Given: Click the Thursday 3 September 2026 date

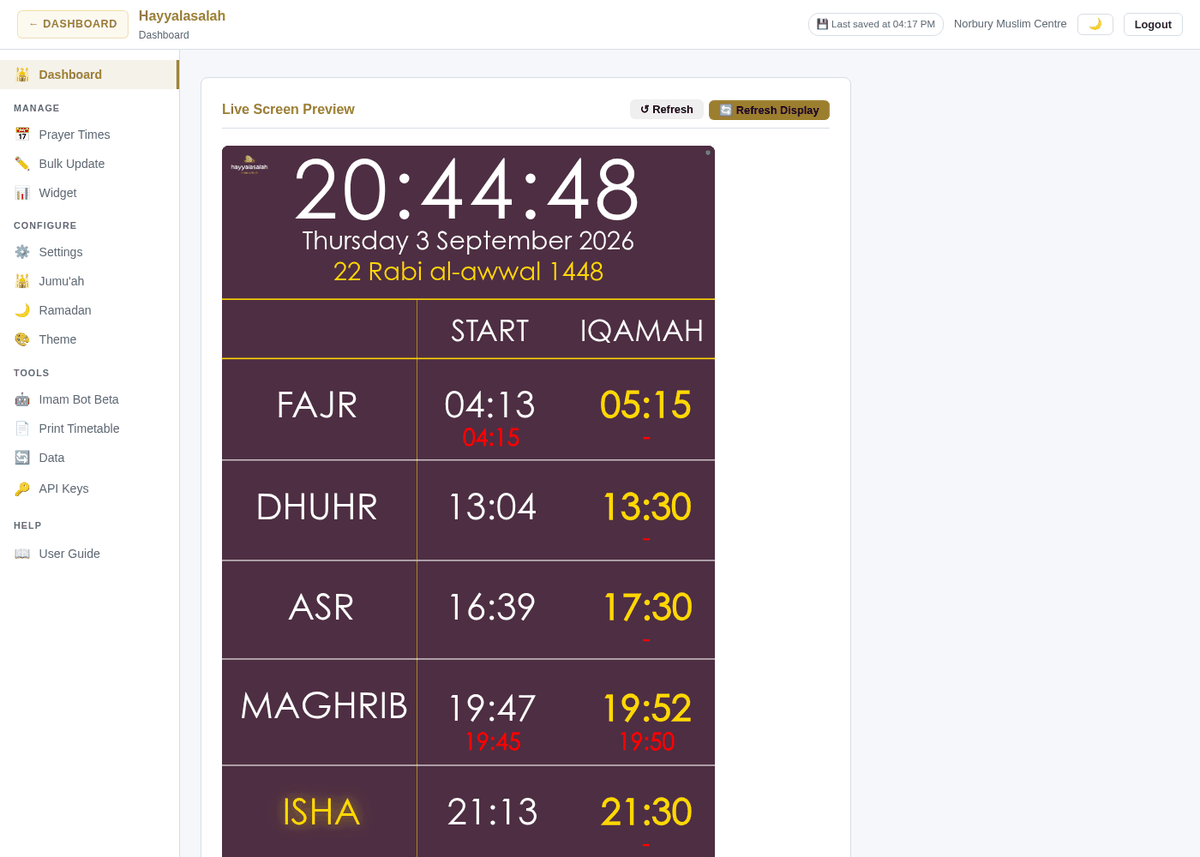Looking at the screenshot, I should 468,241.
